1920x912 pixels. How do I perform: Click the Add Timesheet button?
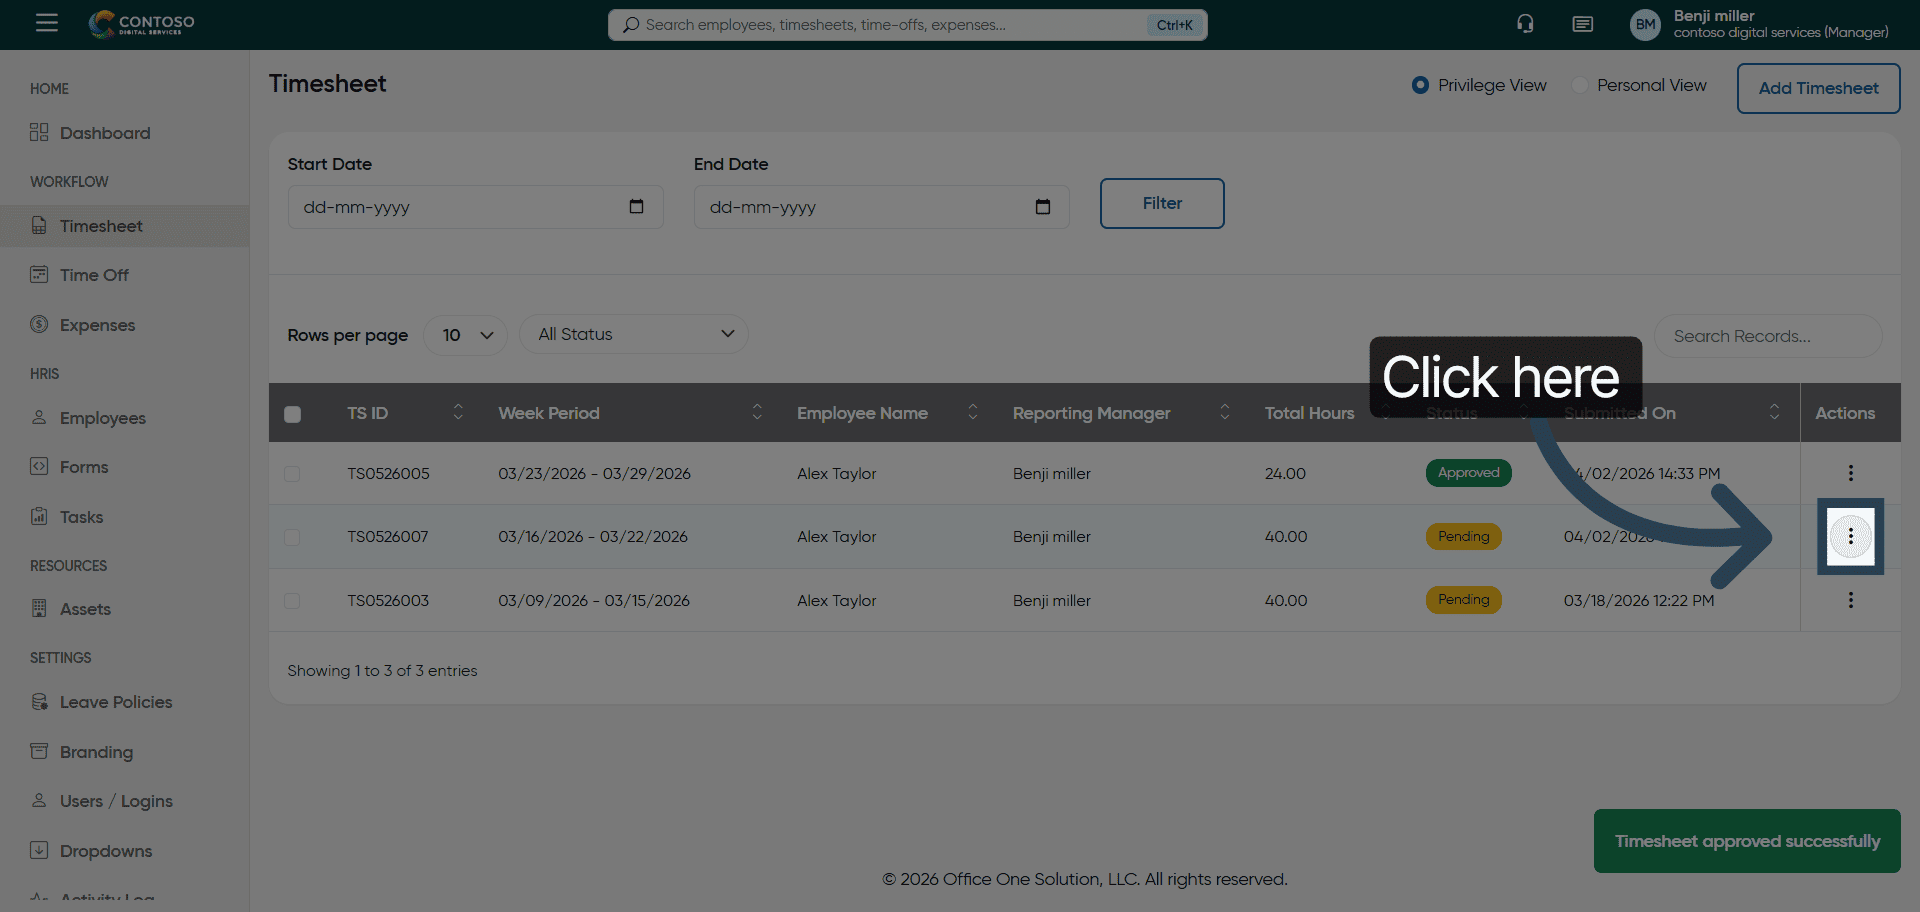click(1817, 88)
